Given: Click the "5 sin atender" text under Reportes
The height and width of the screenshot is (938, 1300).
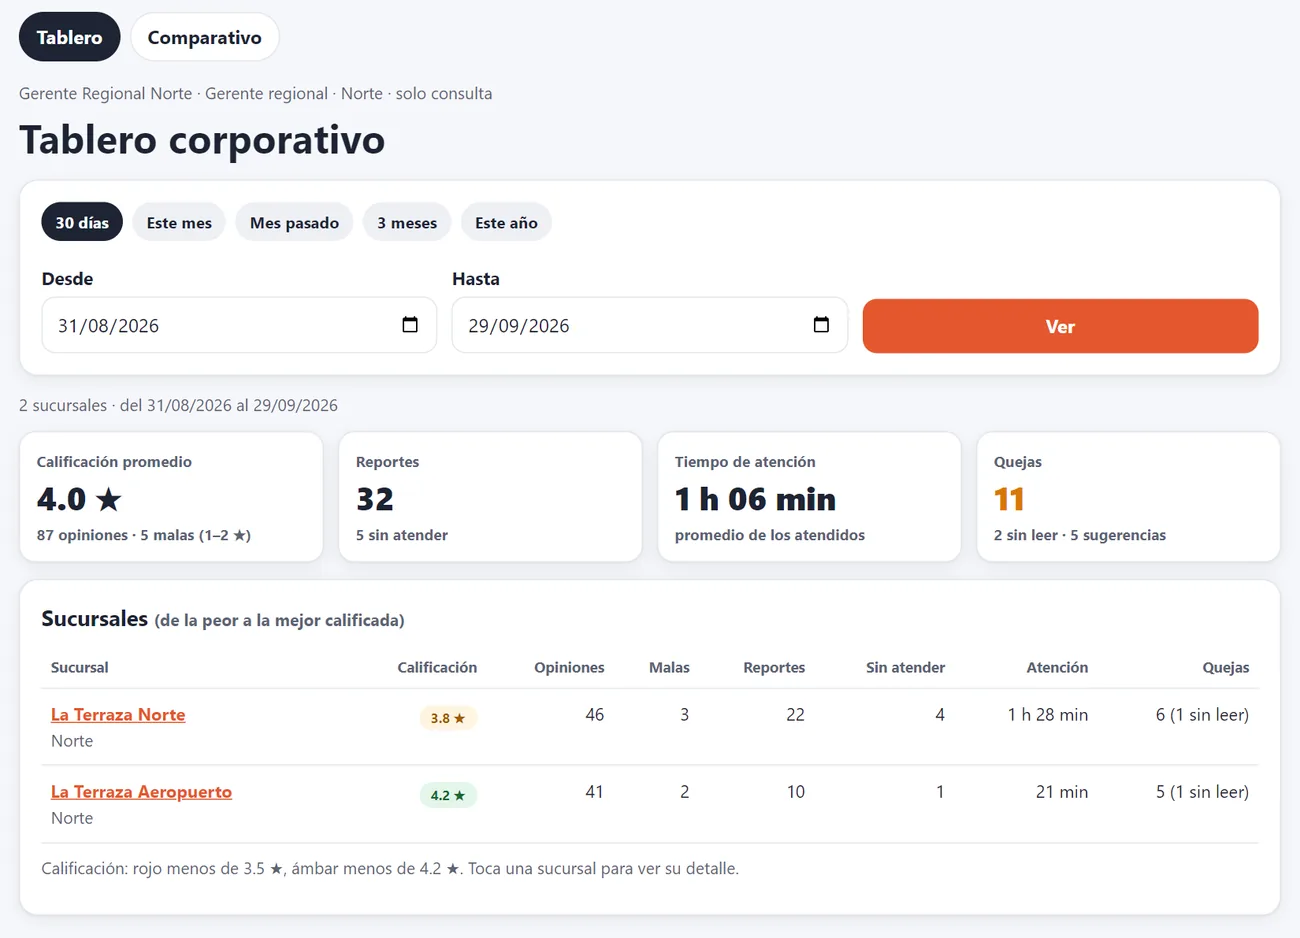Looking at the screenshot, I should click(402, 535).
